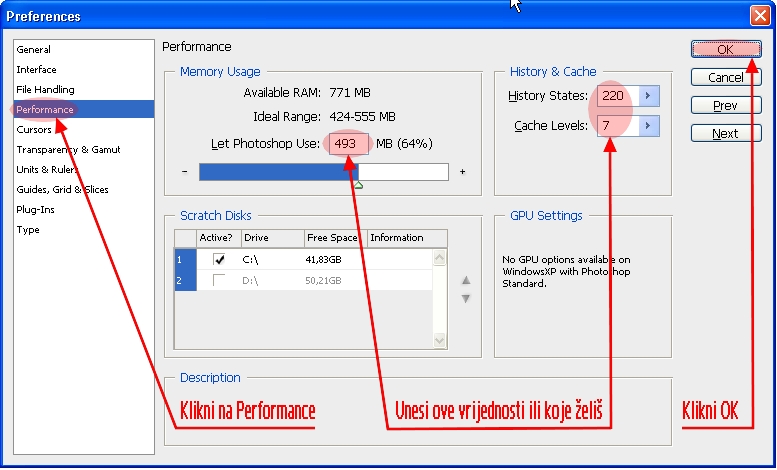The image size is (777, 470).
Task: Open Units & Rulers preferences
Action: 47,170
